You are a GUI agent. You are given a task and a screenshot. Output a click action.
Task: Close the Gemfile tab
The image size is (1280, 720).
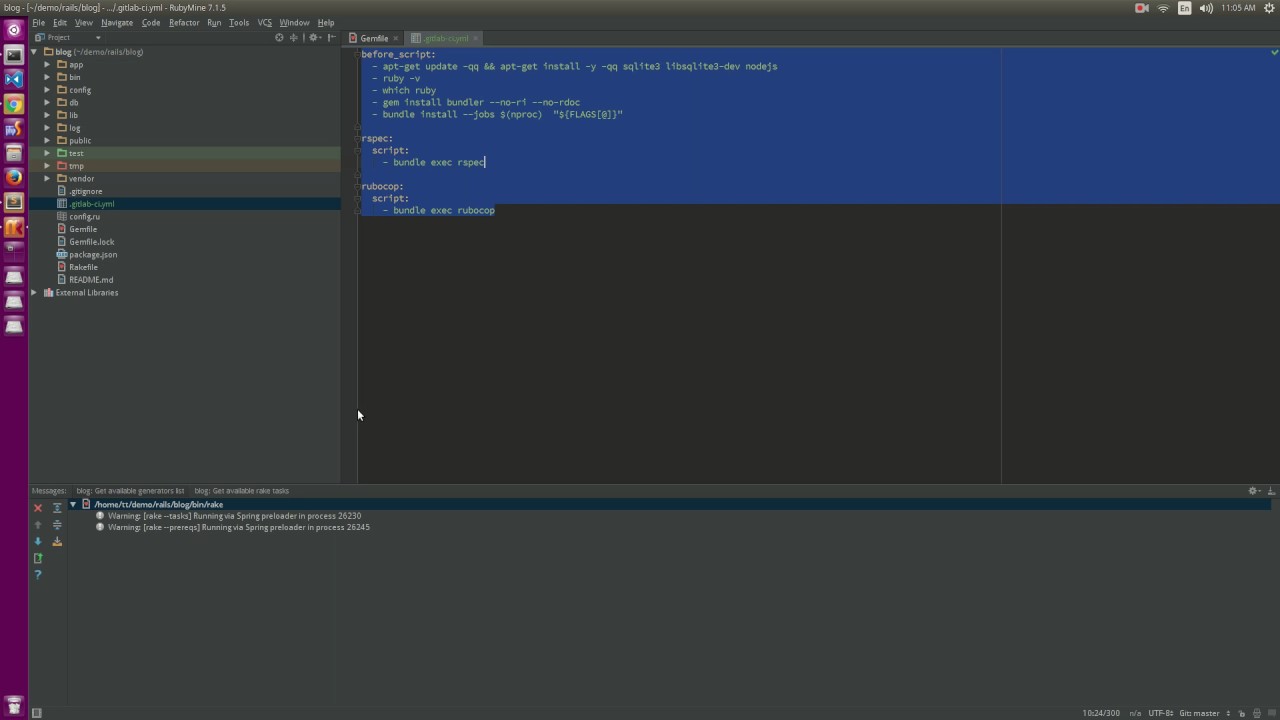click(x=396, y=38)
